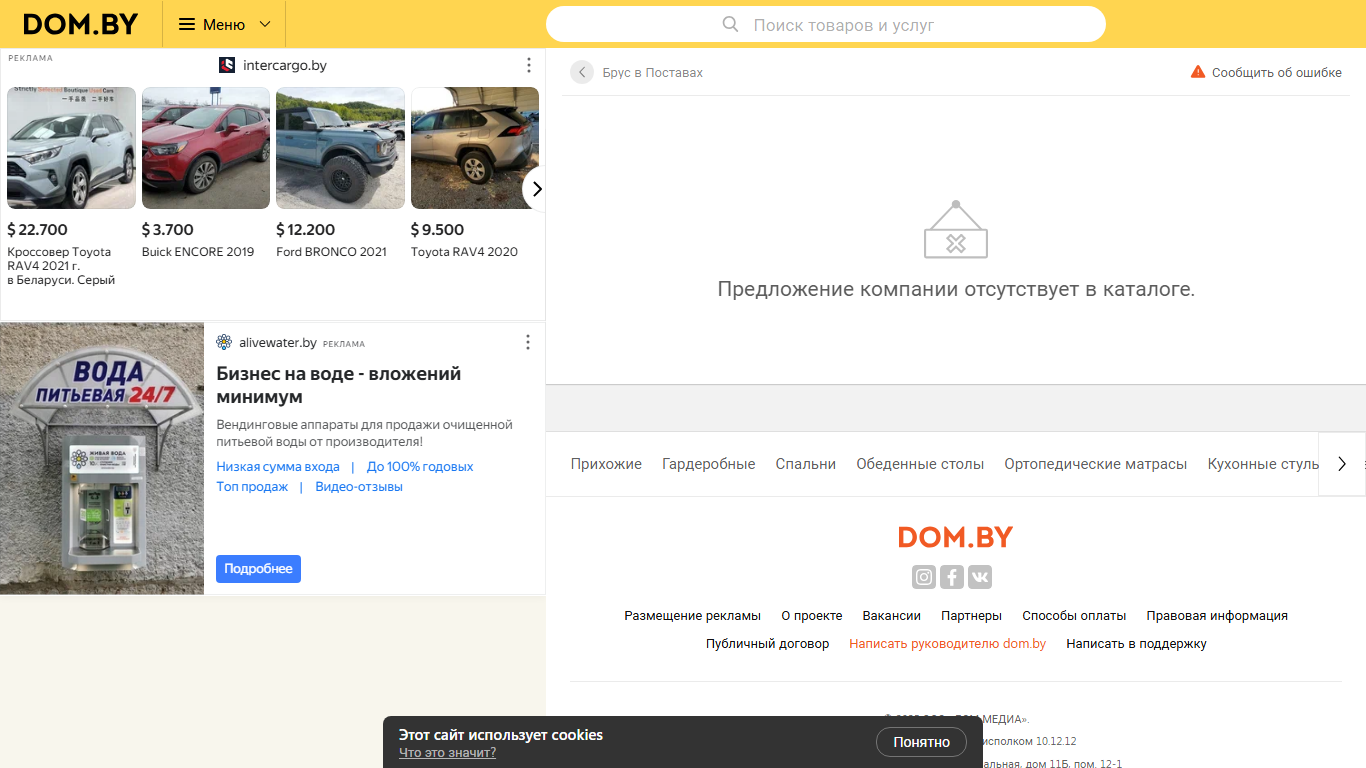Expand the categories row with the right chevron
Screen dimensions: 1366x768
tap(1342, 464)
